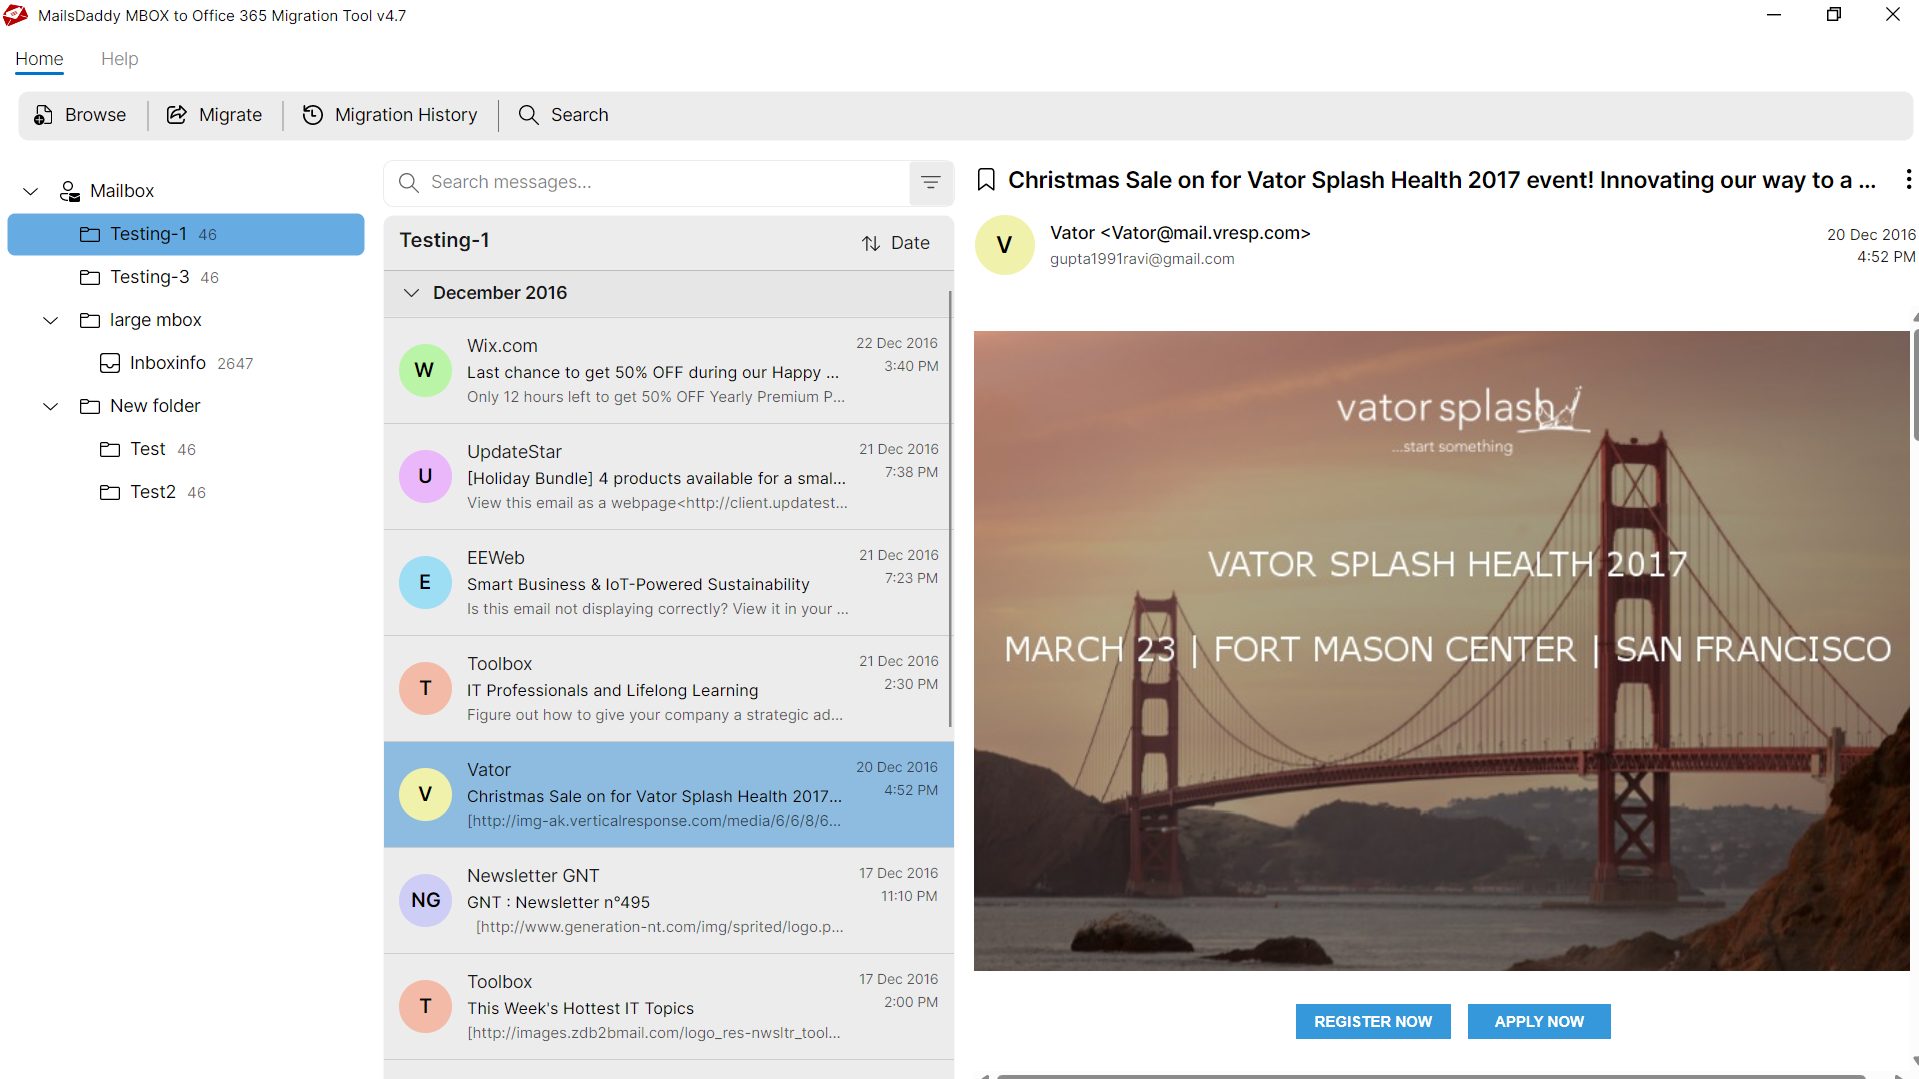
Task: Click the APPLY NOW button
Action: [x=1539, y=1021]
